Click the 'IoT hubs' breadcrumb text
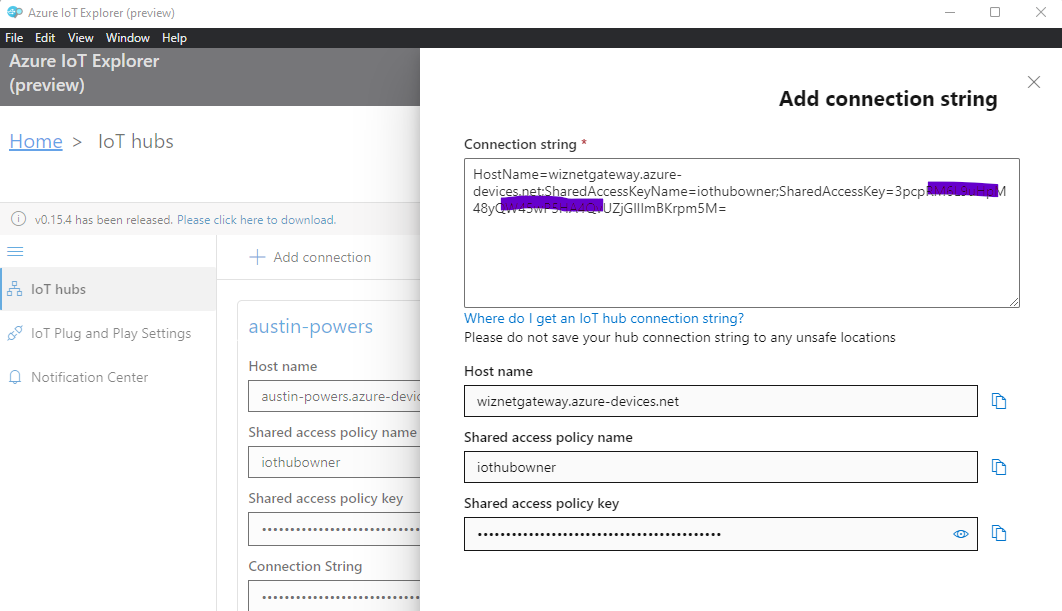This screenshot has width=1062, height=611. [x=135, y=141]
